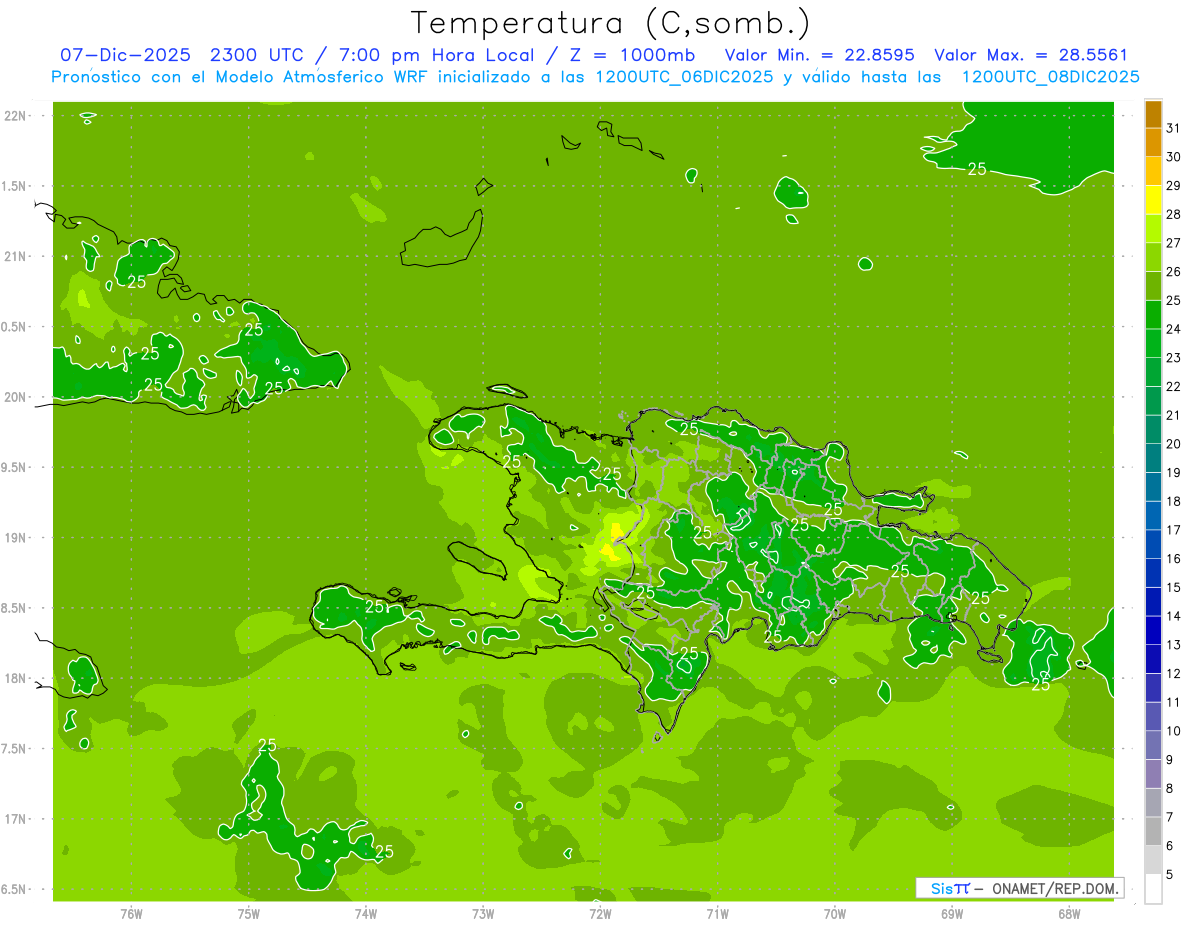Click the "19N" latitude axis label

(17, 538)
